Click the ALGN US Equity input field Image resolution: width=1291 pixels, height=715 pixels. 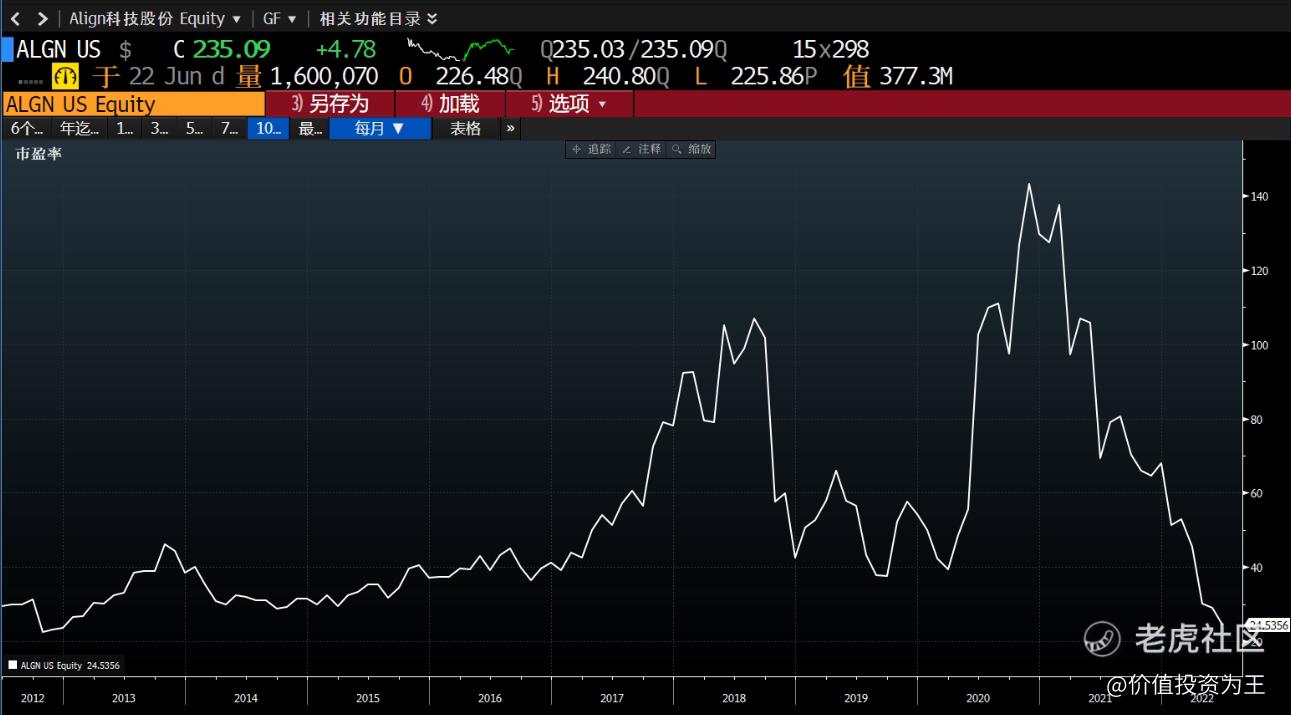[133, 104]
